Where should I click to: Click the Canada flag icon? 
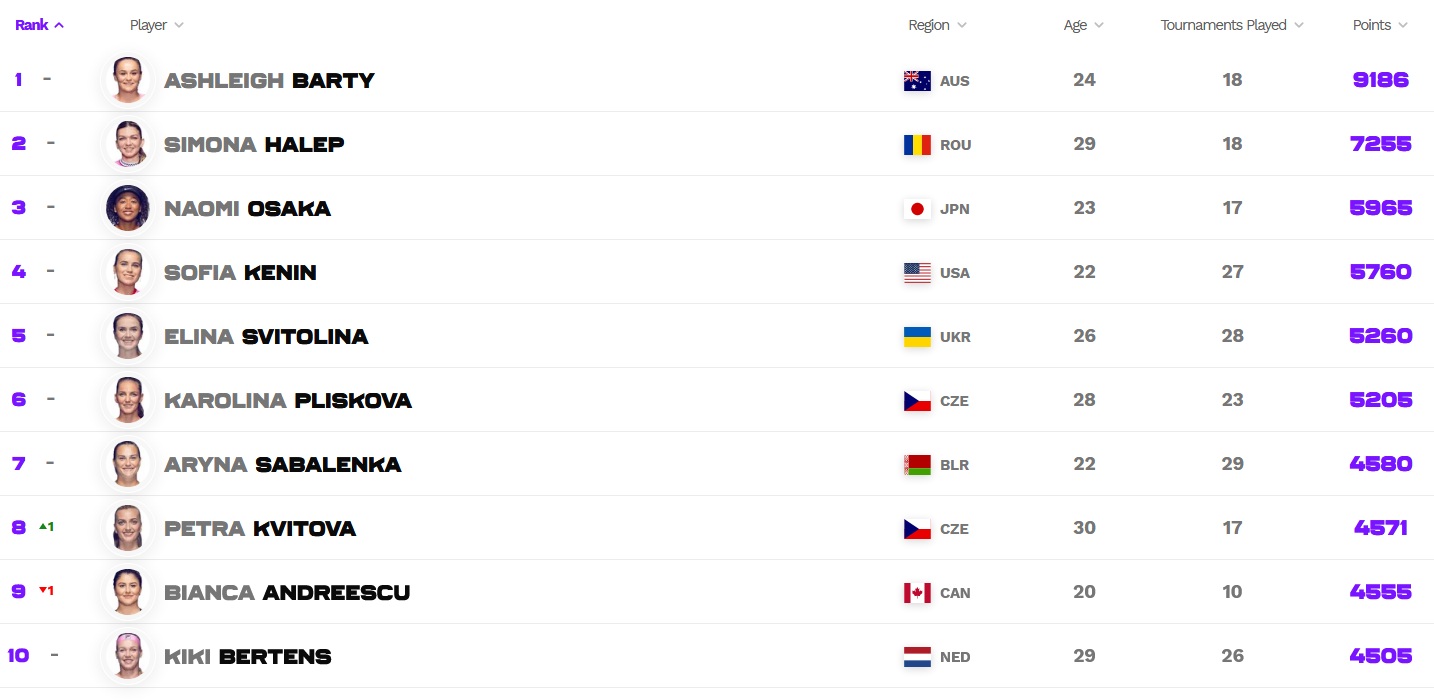tap(917, 593)
